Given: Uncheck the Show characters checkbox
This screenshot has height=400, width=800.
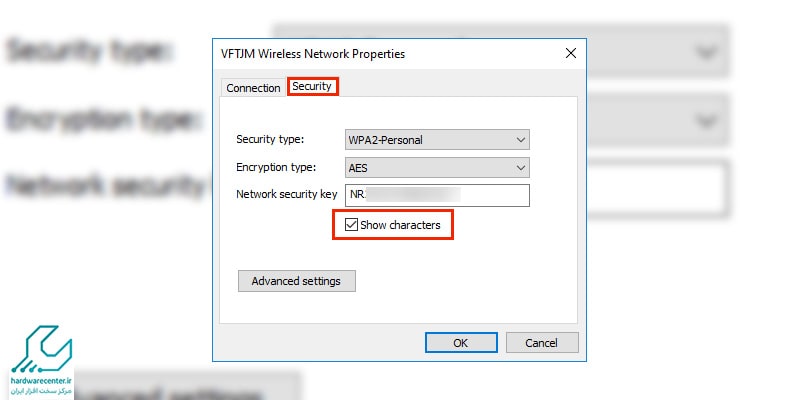Looking at the screenshot, I should [351, 224].
